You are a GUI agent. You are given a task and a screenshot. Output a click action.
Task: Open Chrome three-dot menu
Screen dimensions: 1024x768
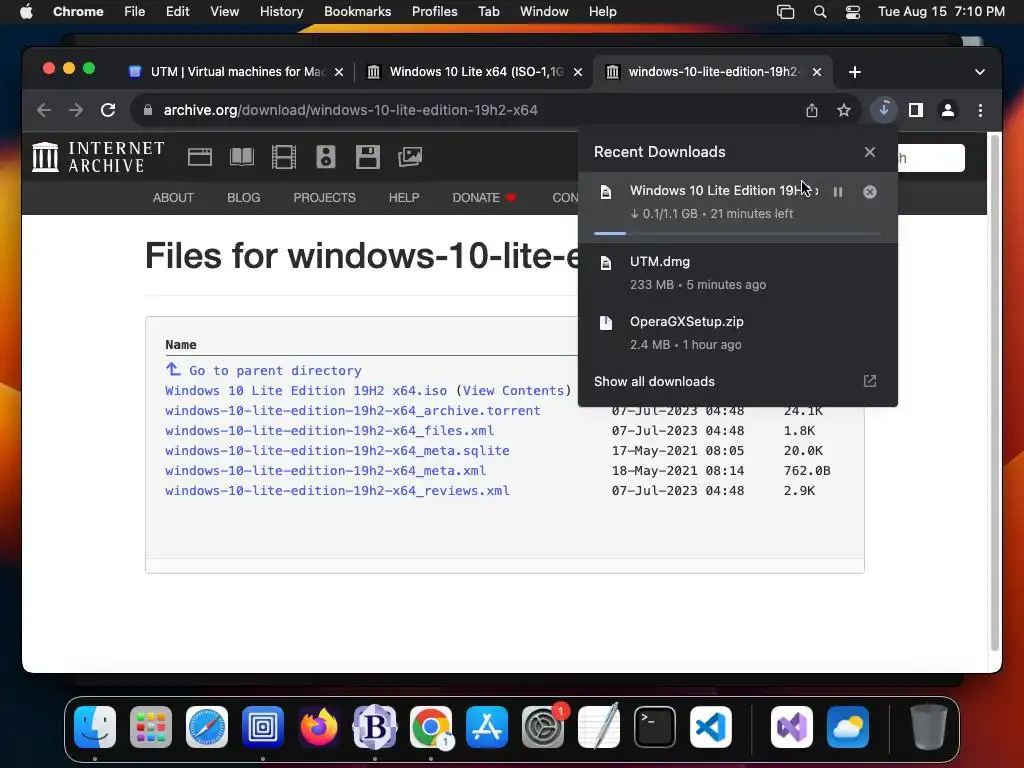980,110
